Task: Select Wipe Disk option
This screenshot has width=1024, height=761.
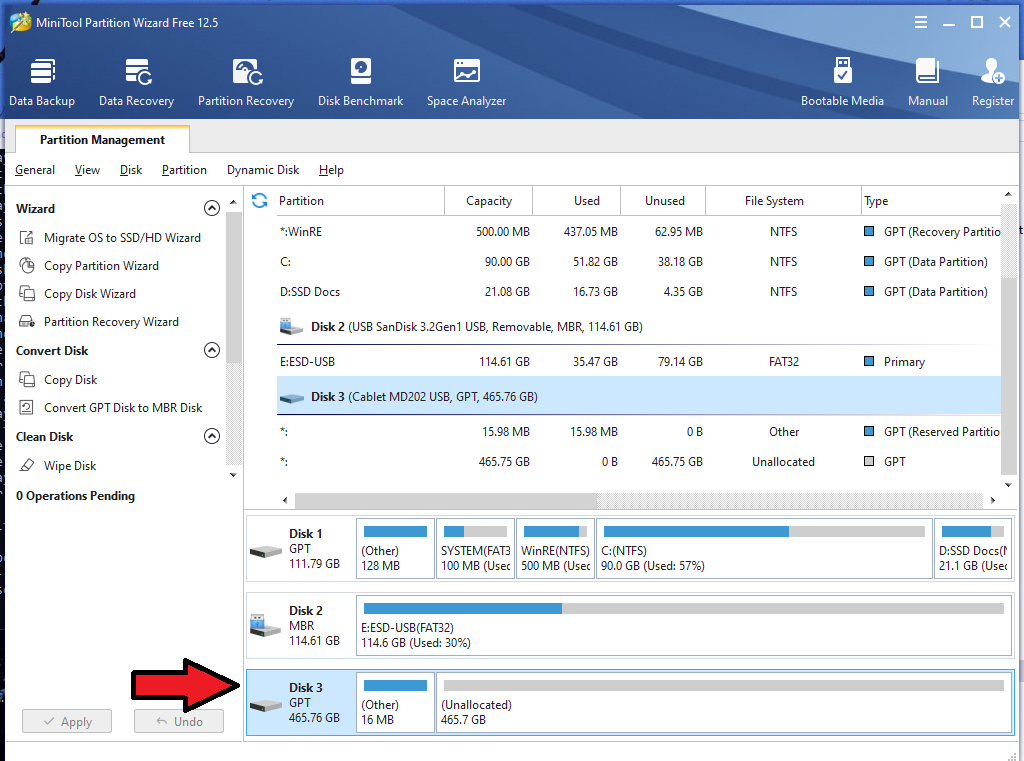Action: (x=70, y=466)
